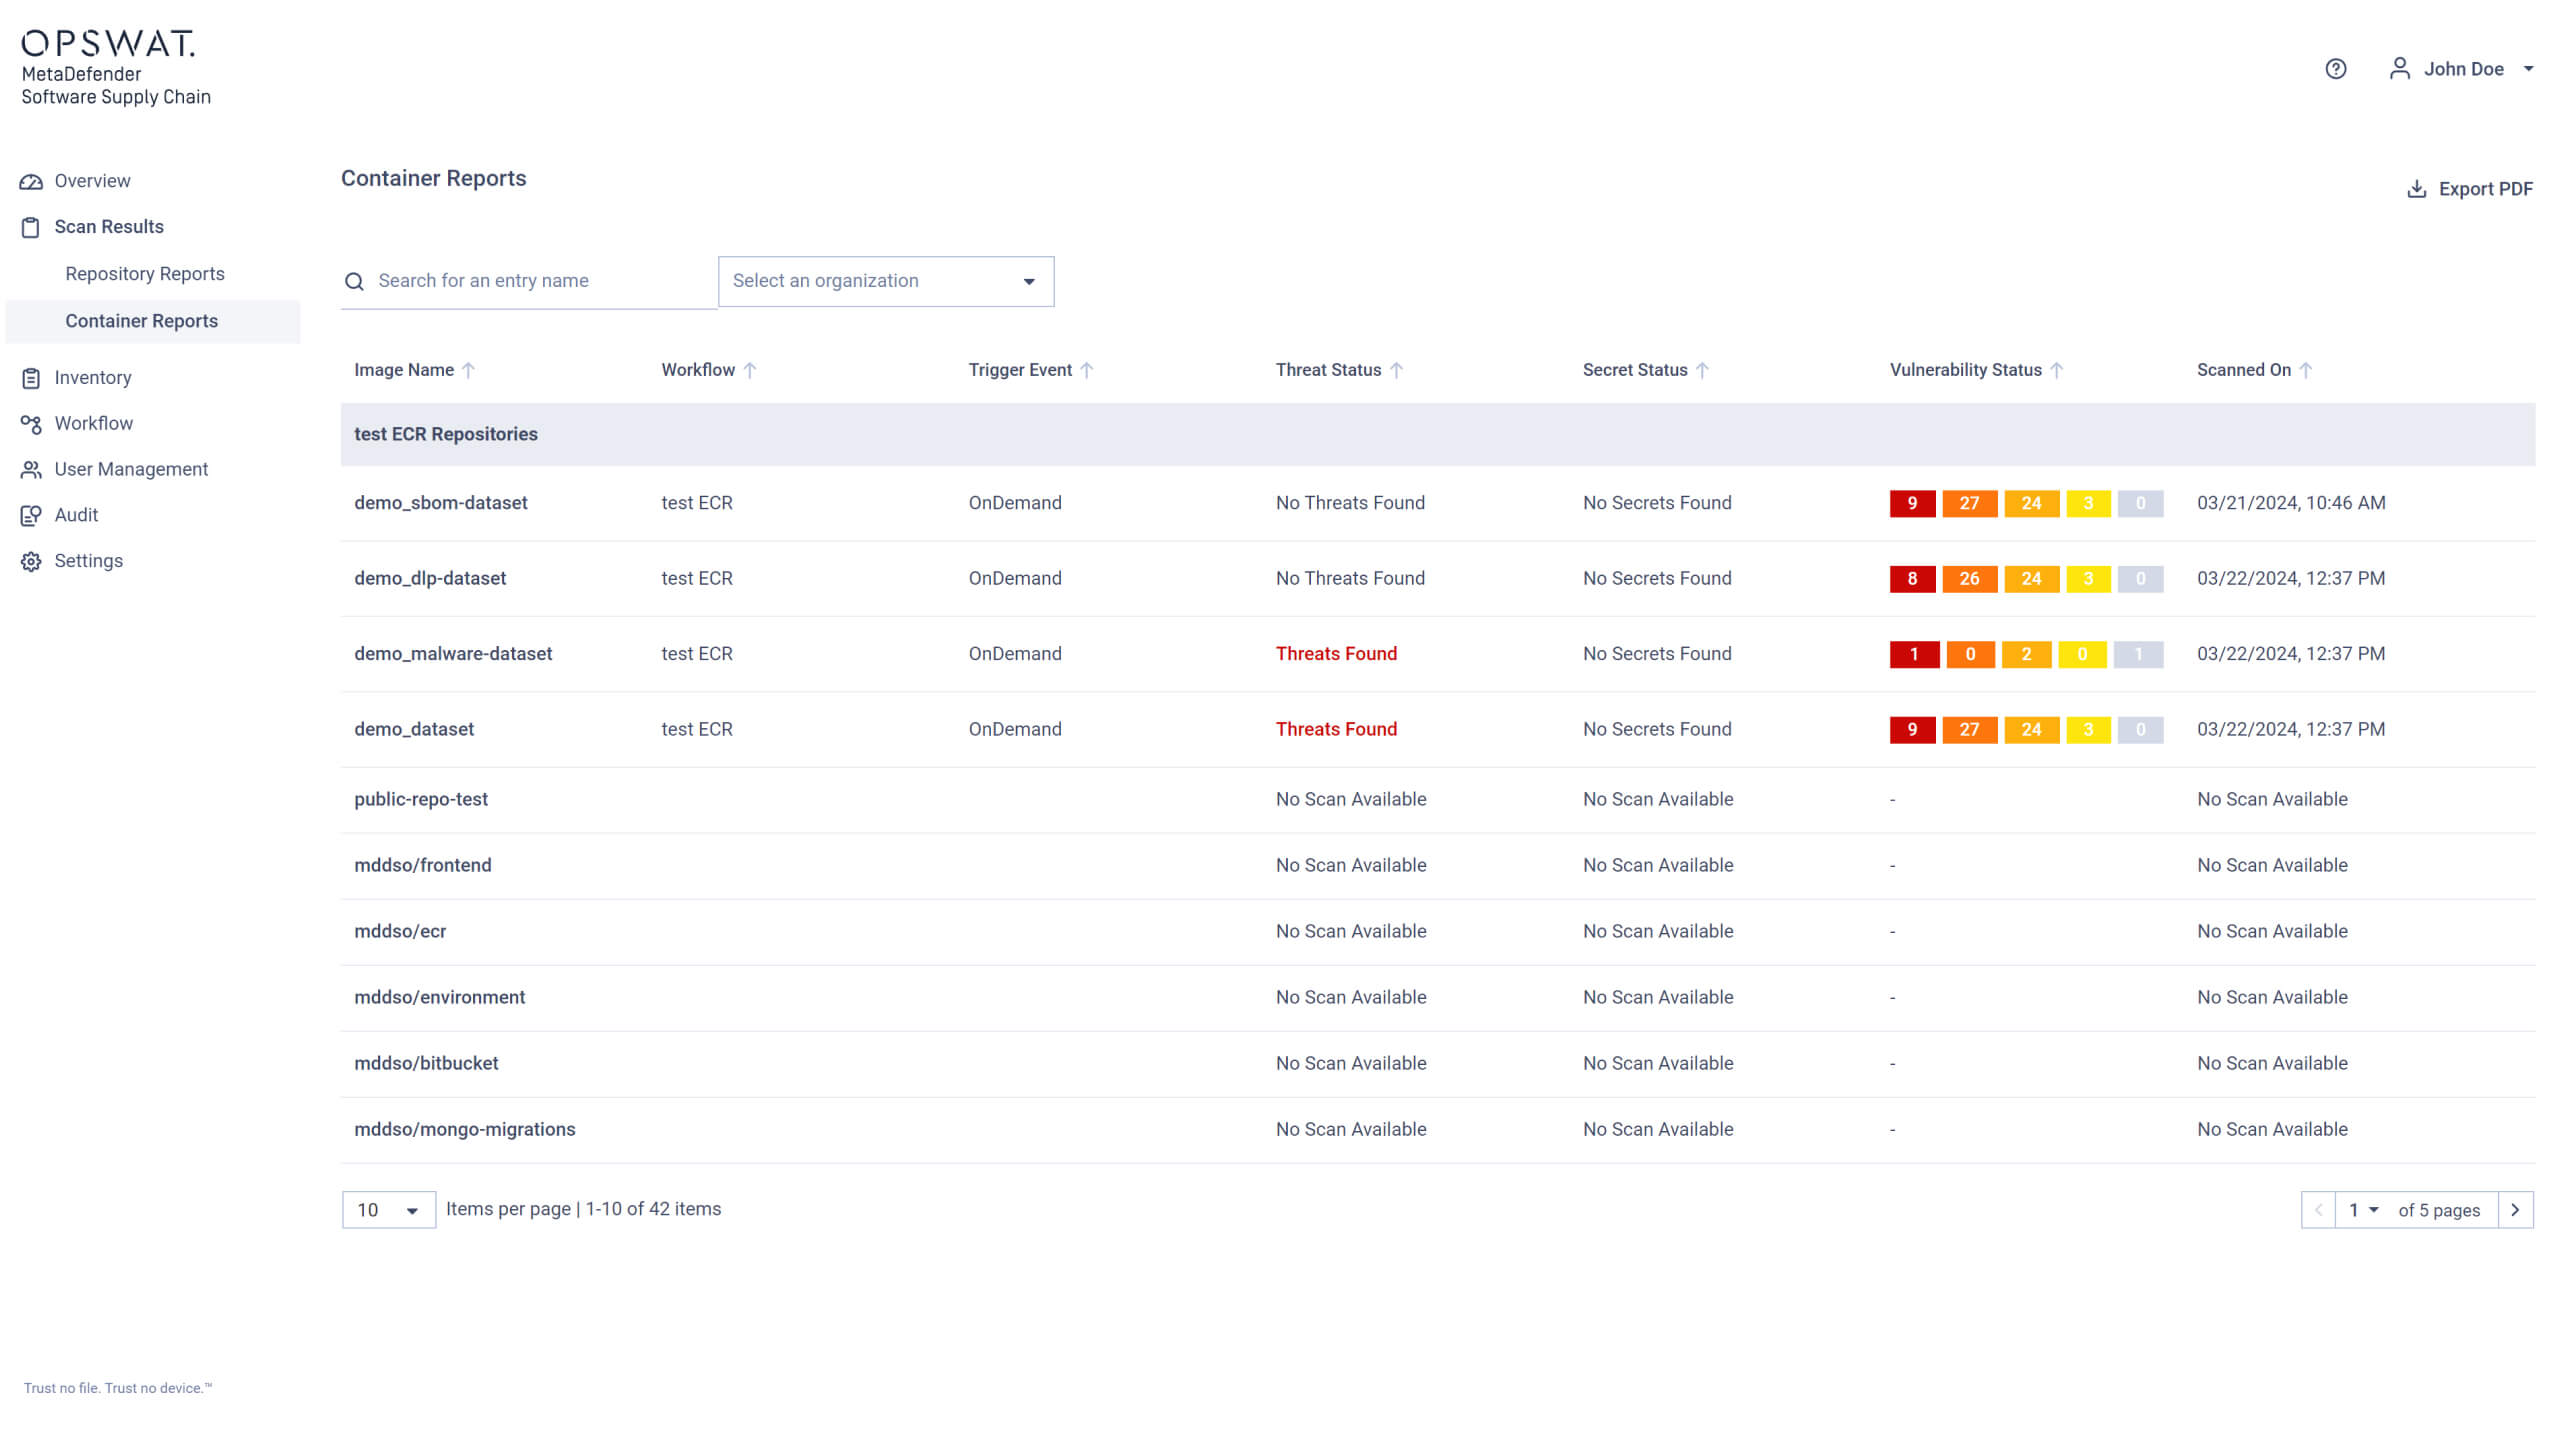The height and width of the screenshot is (1455, 2568).
Task: Open the Inventory panel icon
Action: (x=30, y=377)
